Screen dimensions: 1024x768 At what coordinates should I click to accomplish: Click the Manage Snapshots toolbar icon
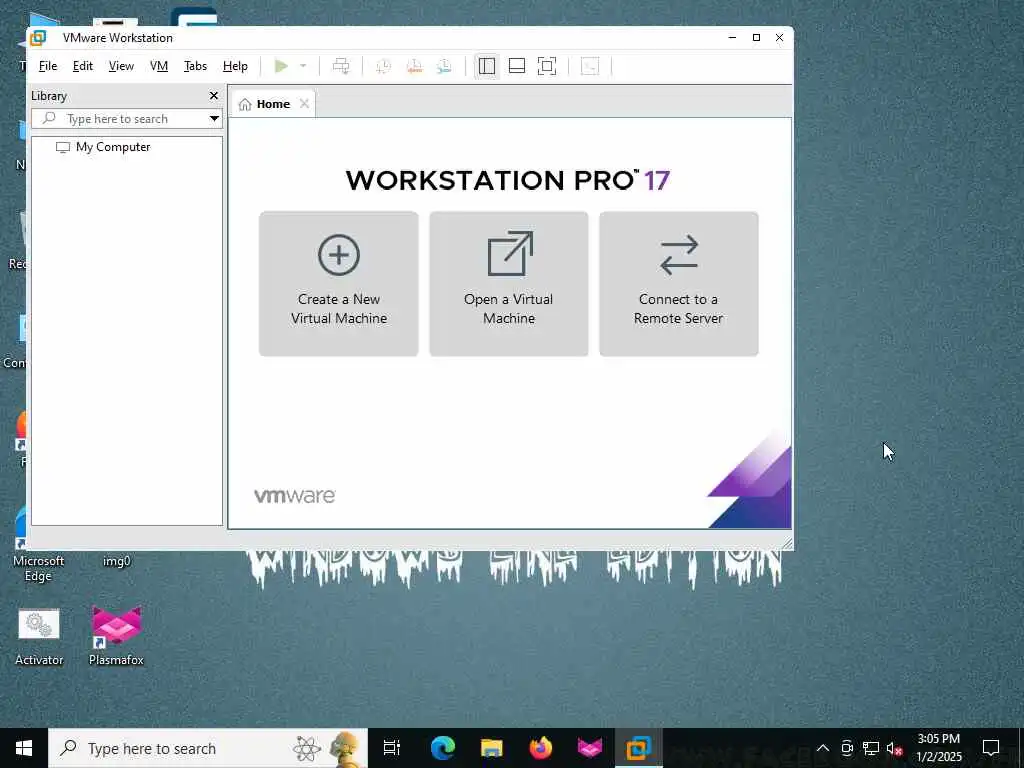point(444,66)
